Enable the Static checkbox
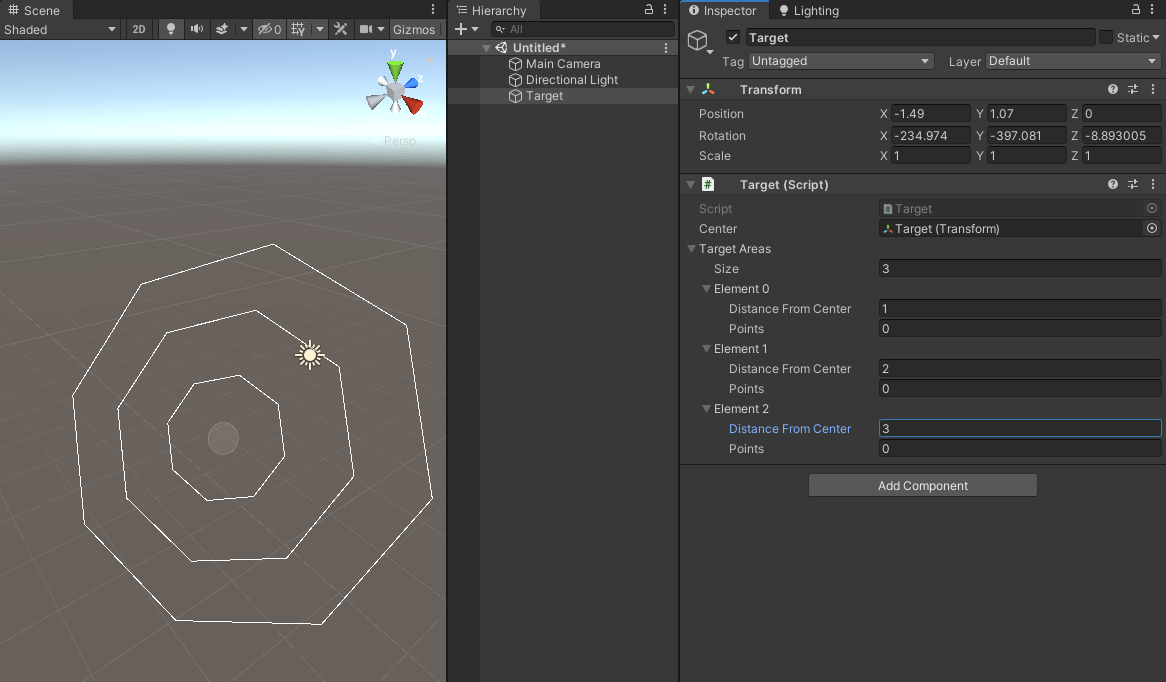This screenshot has height=682, width=1166. 1105,38
